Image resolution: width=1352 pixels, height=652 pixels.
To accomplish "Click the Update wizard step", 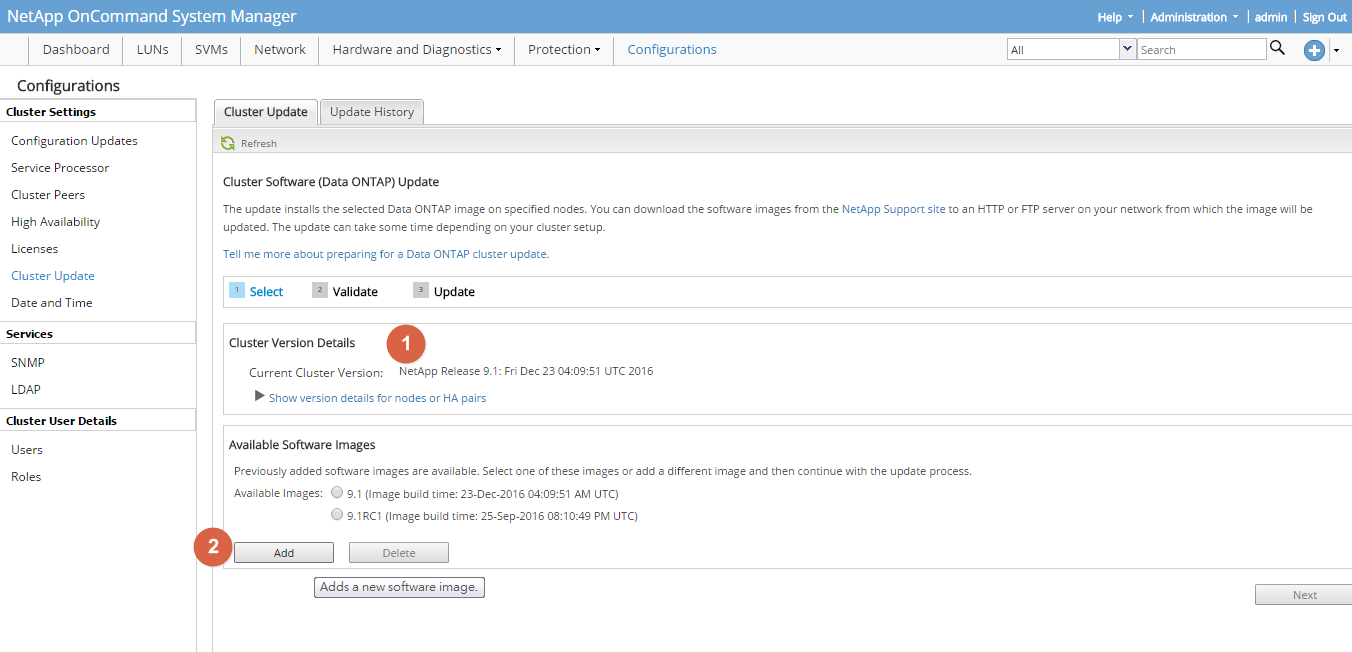I will 444,291.
